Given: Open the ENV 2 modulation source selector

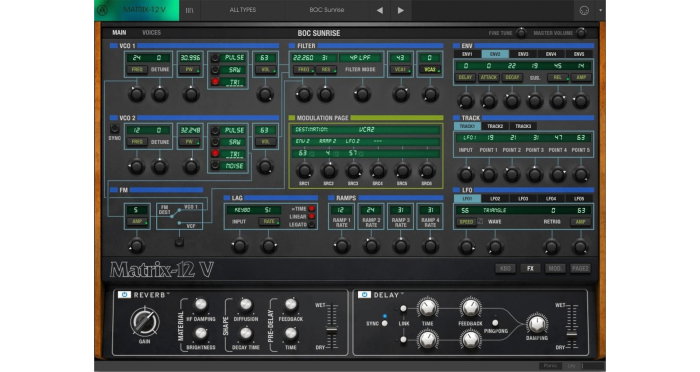Looking at the screenshot, I should pyautogui.click(x=303, y=141).
